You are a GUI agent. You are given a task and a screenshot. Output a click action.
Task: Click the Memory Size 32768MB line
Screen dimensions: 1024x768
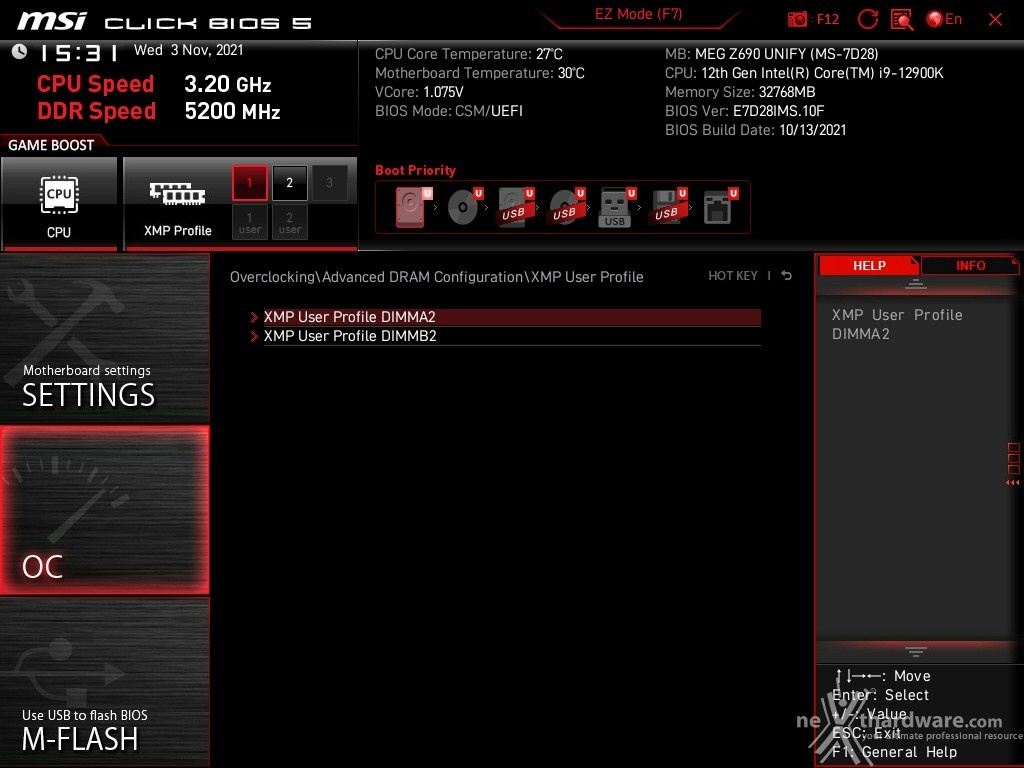click(x=740, y=92)
